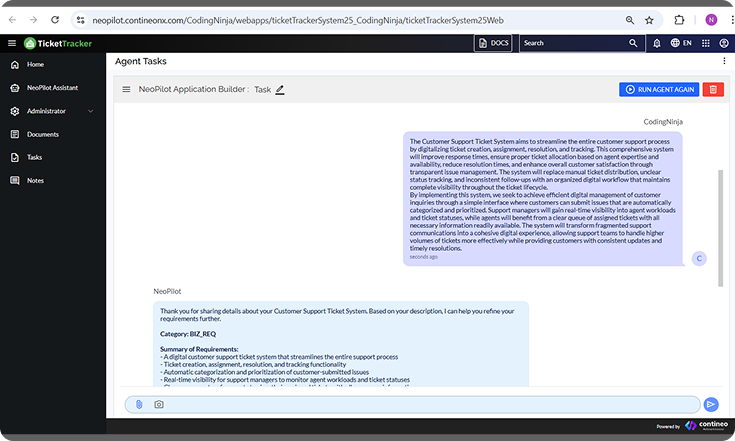The image size is (735, 441).
Task: Click the 'seconds ago' timestamp
Action: pyautogui.click(x=423, y=257)
